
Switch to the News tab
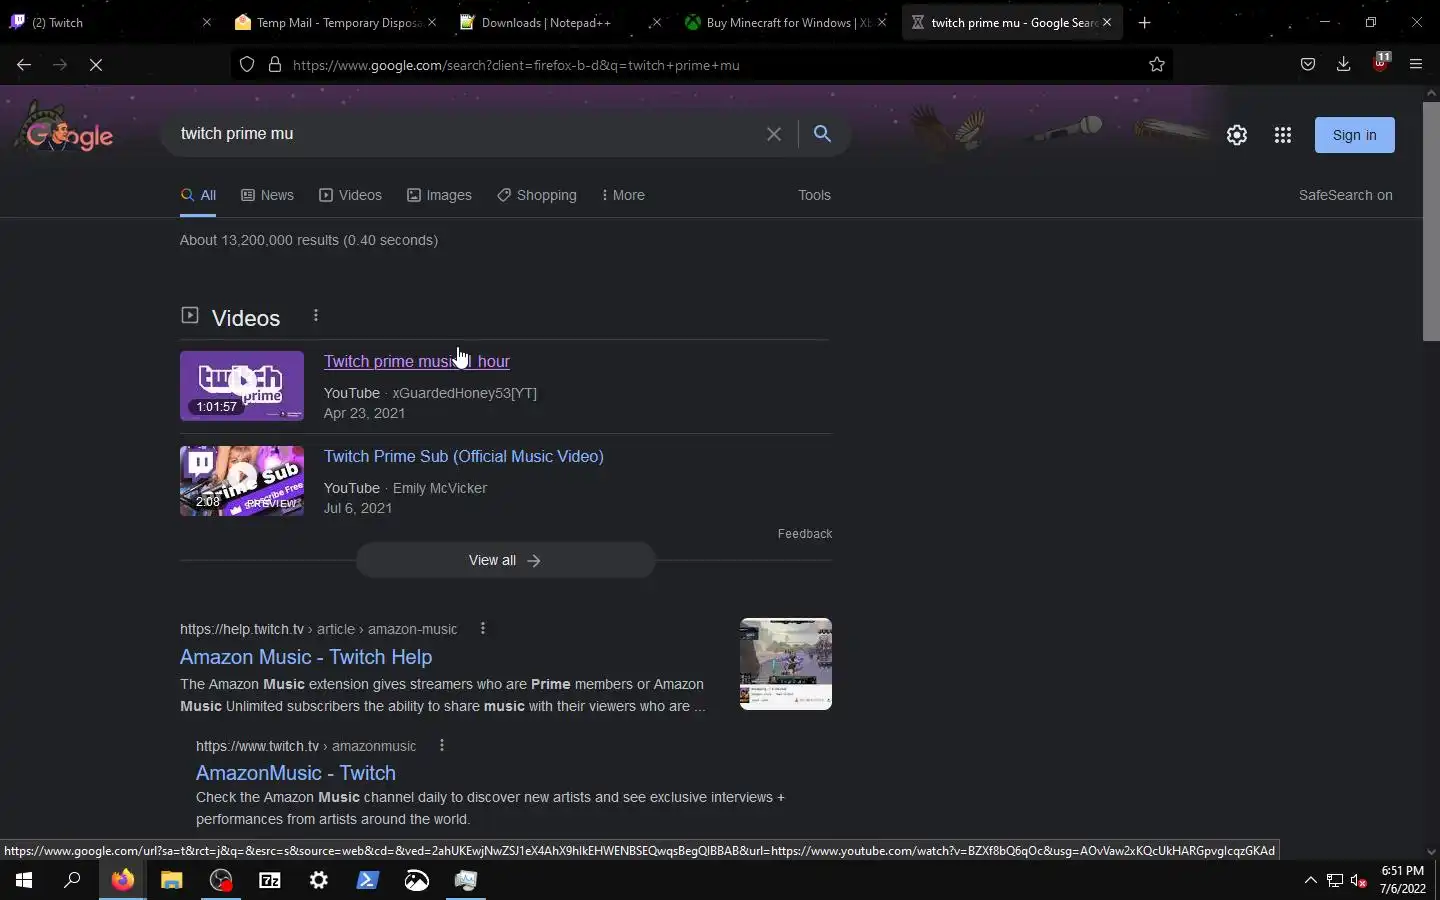pyautogui.click(x=267, y=195)
